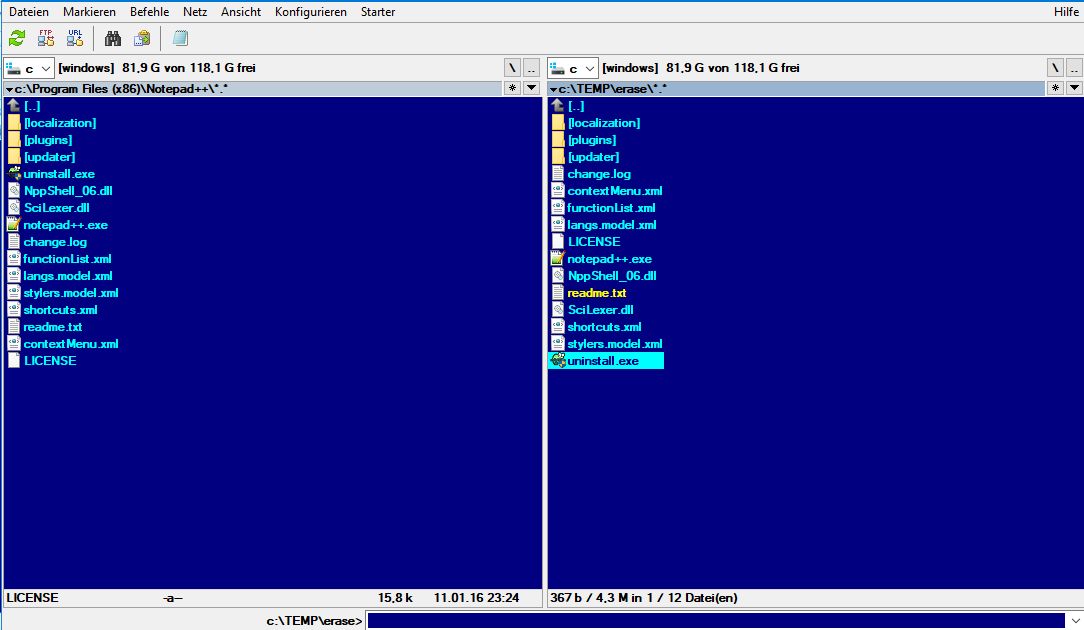The height and width of the screenshot is (630, 1084).
Task: Click uninstall.exe icon in left panel
Action: pos(14,174)
